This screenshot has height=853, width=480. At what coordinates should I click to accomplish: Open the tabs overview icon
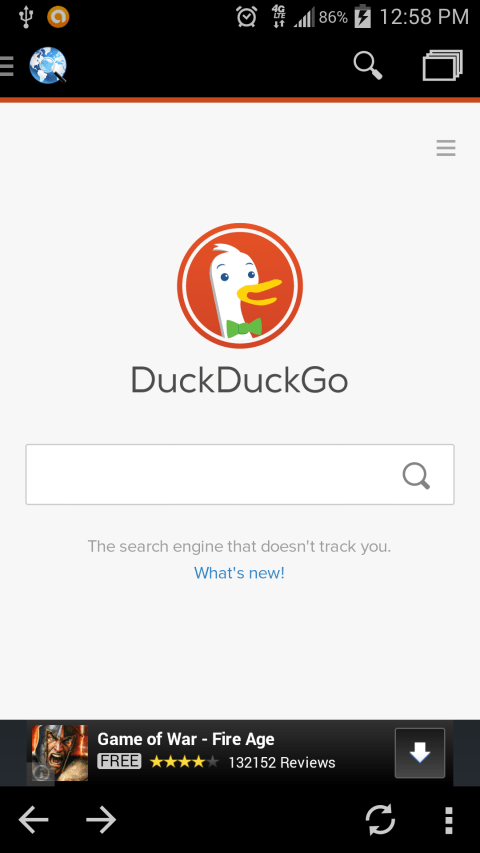(442, 65)
